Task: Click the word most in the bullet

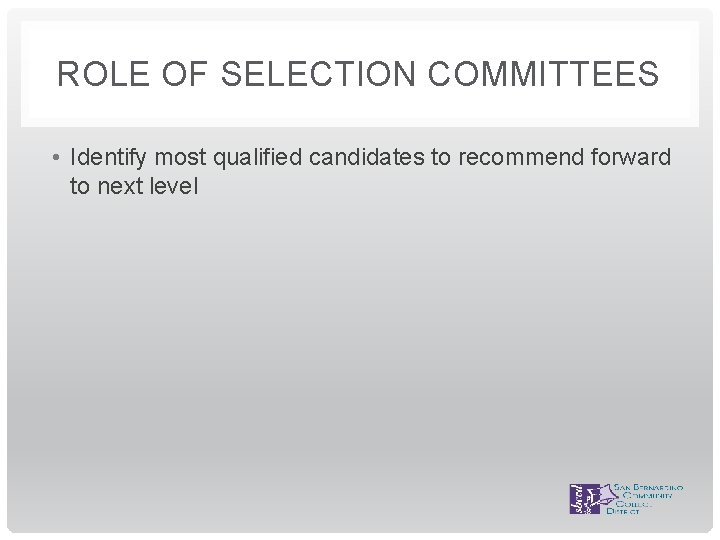Action: click(180, 158)
